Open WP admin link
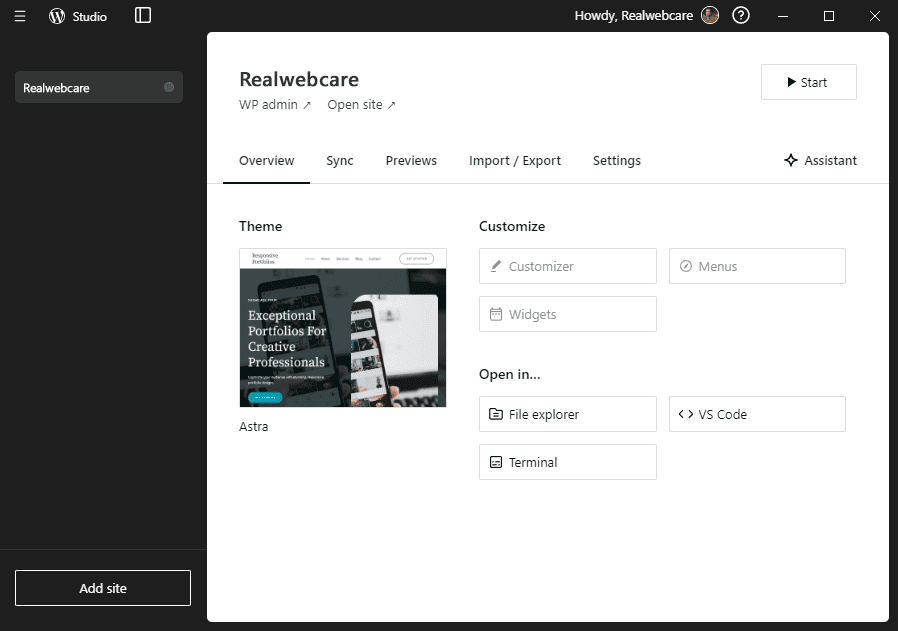Image resolution: width=898 pixels, height=631 pixels. click(x=275, y=105)
